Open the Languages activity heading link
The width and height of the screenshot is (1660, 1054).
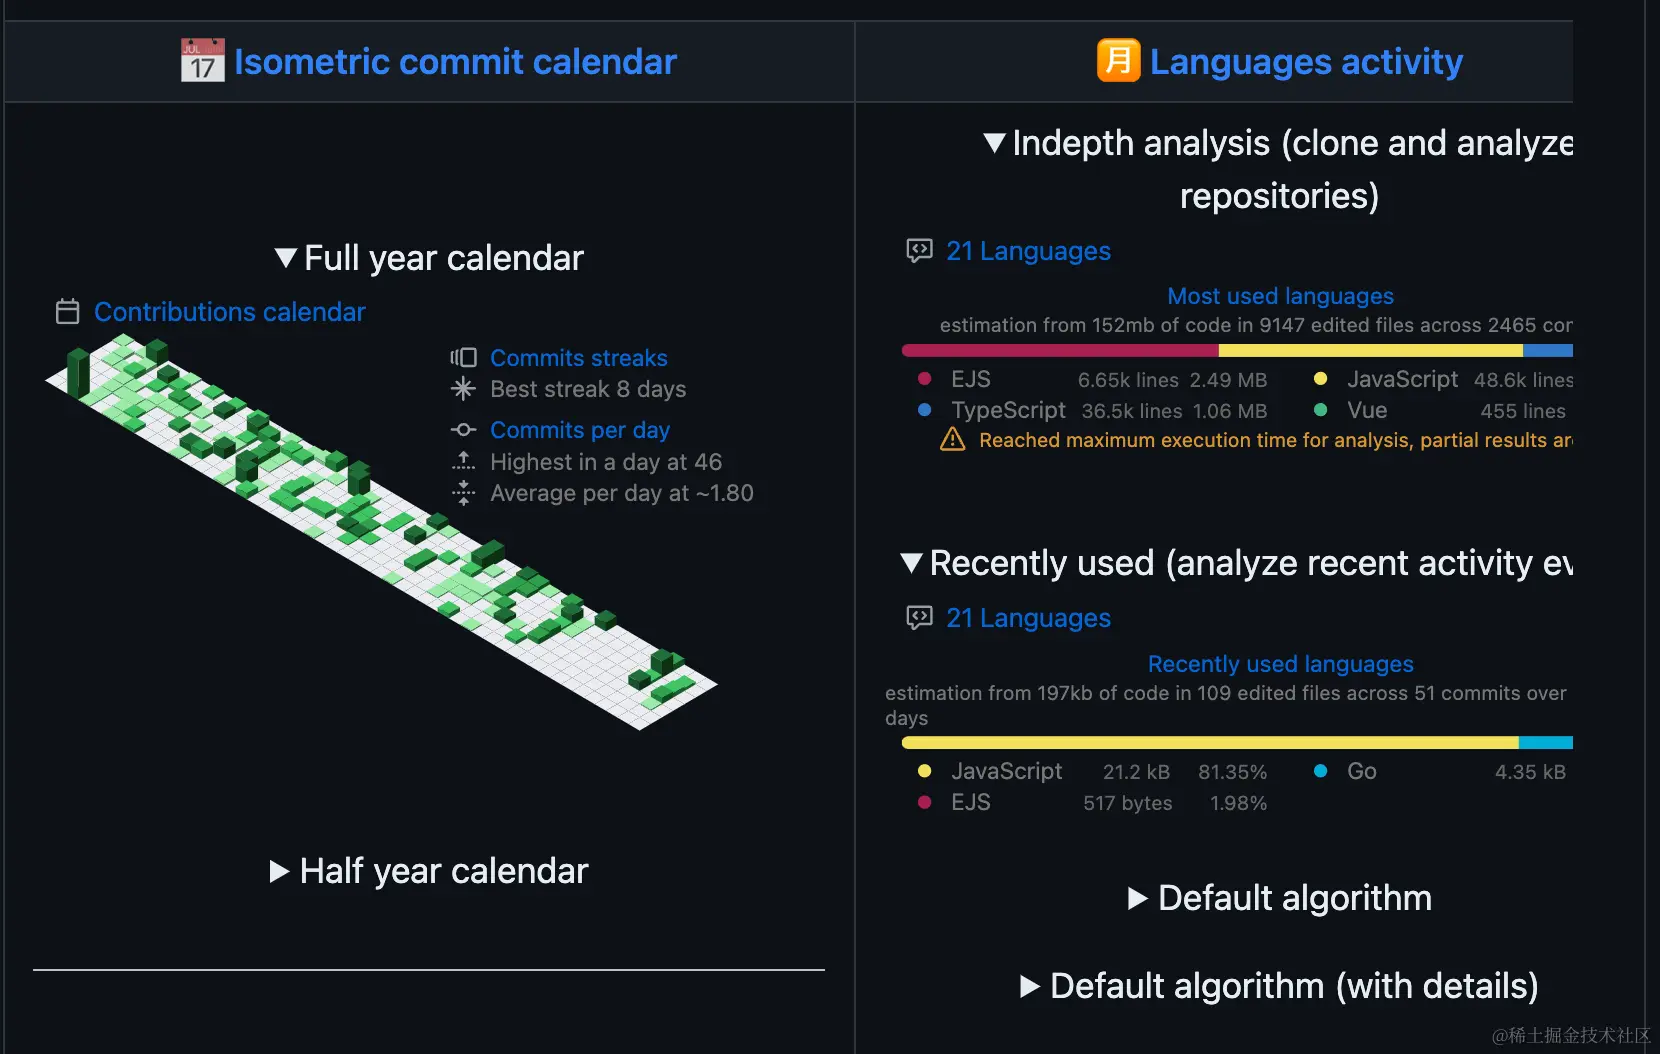(x=1306, y=62)
